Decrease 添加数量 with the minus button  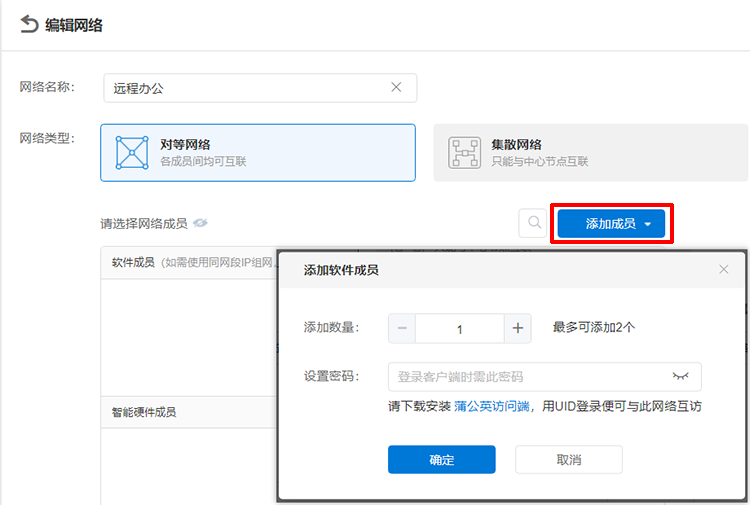pos(402,328)
